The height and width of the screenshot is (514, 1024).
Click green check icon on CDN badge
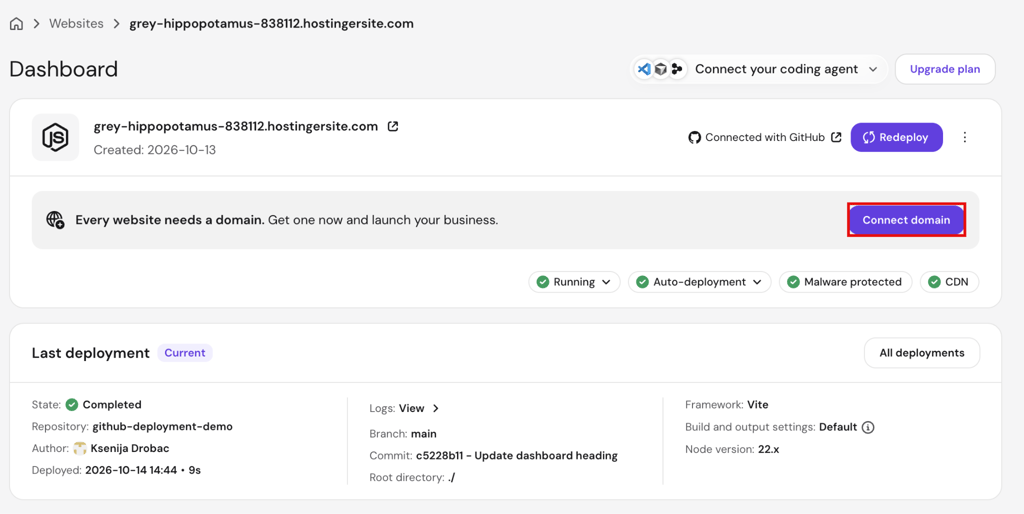tap(934, 282)
